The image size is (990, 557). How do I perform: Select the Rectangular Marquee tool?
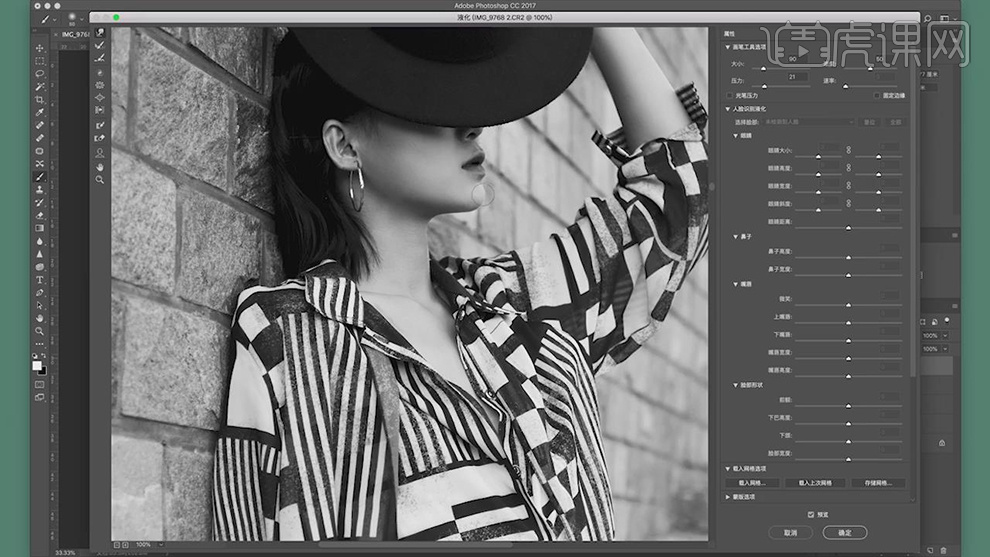pos(40,61)
